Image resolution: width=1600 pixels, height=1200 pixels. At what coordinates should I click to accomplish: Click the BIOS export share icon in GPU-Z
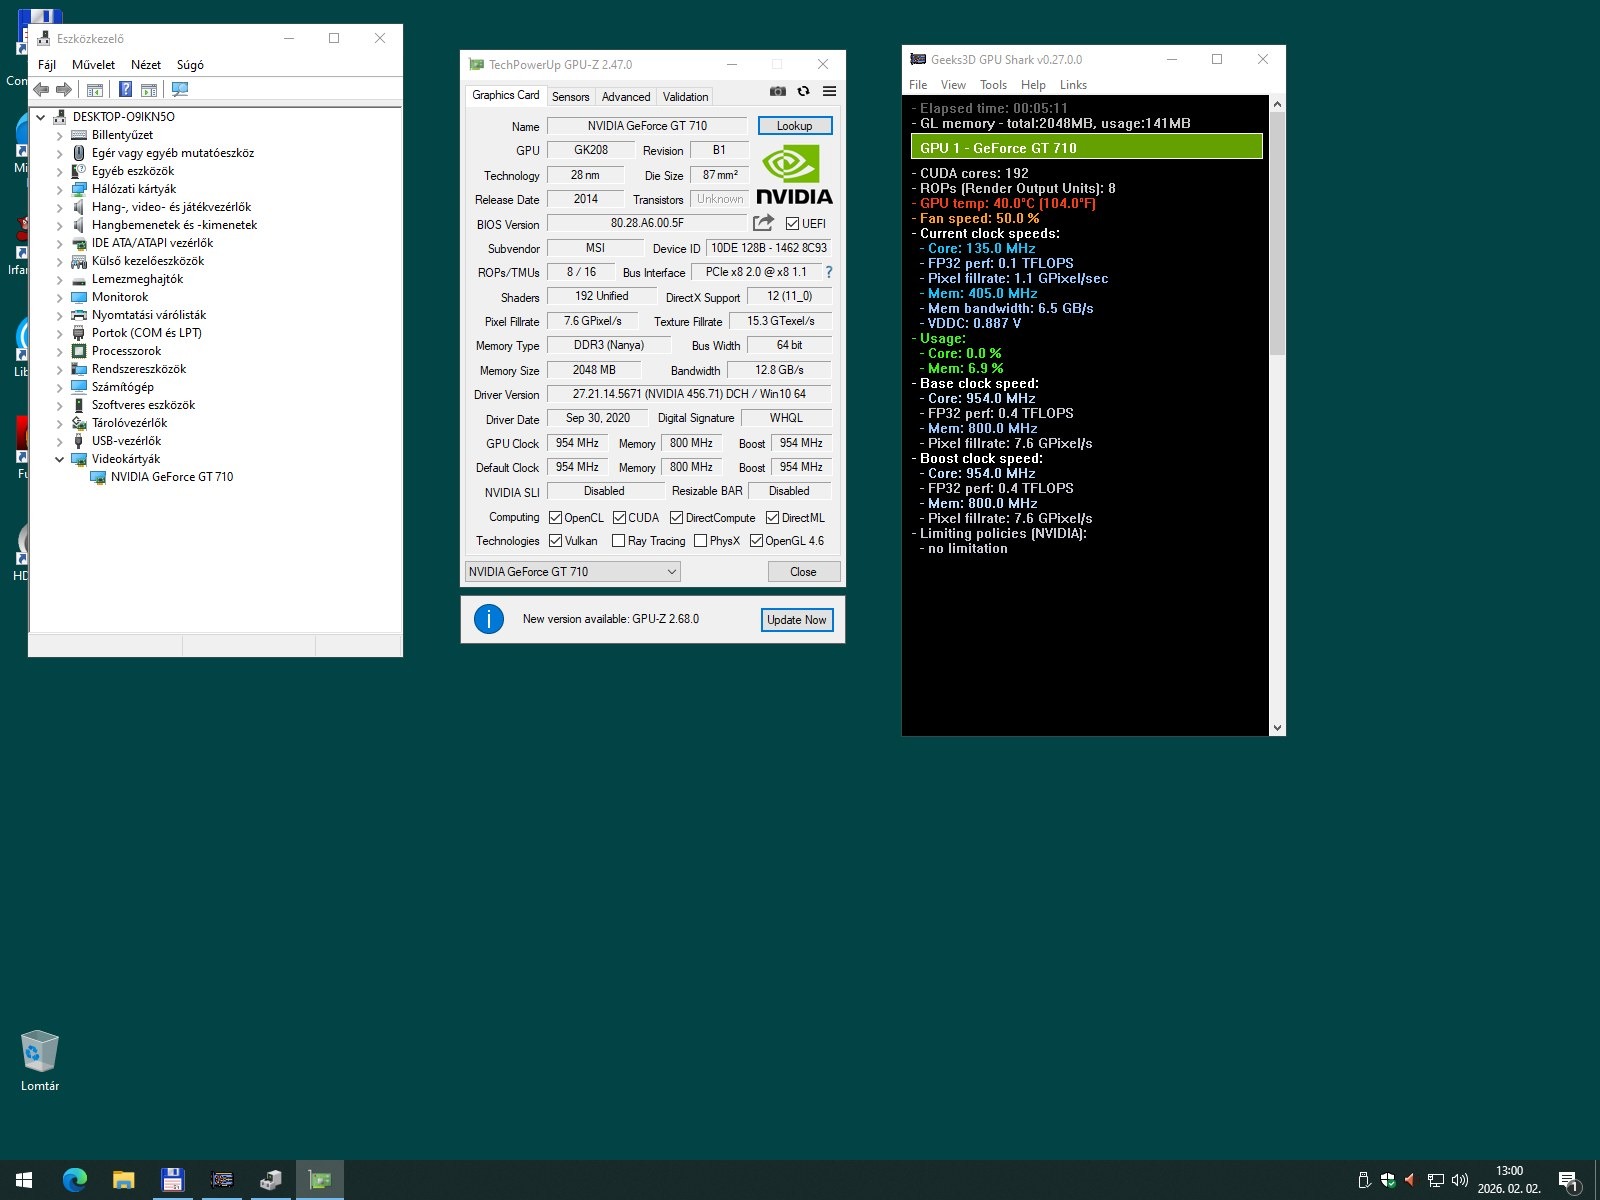pos(763,223)
